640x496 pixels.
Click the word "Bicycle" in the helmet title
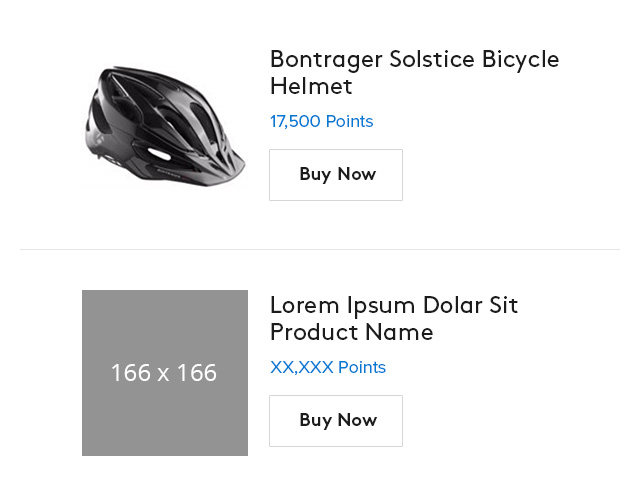click(520, 59)
